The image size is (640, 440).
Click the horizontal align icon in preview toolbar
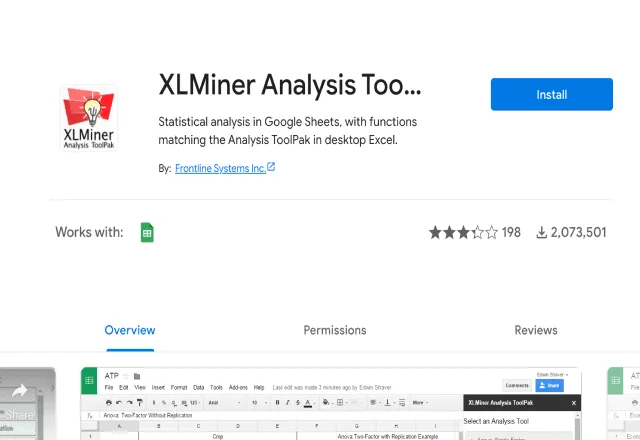pos(373,402)
